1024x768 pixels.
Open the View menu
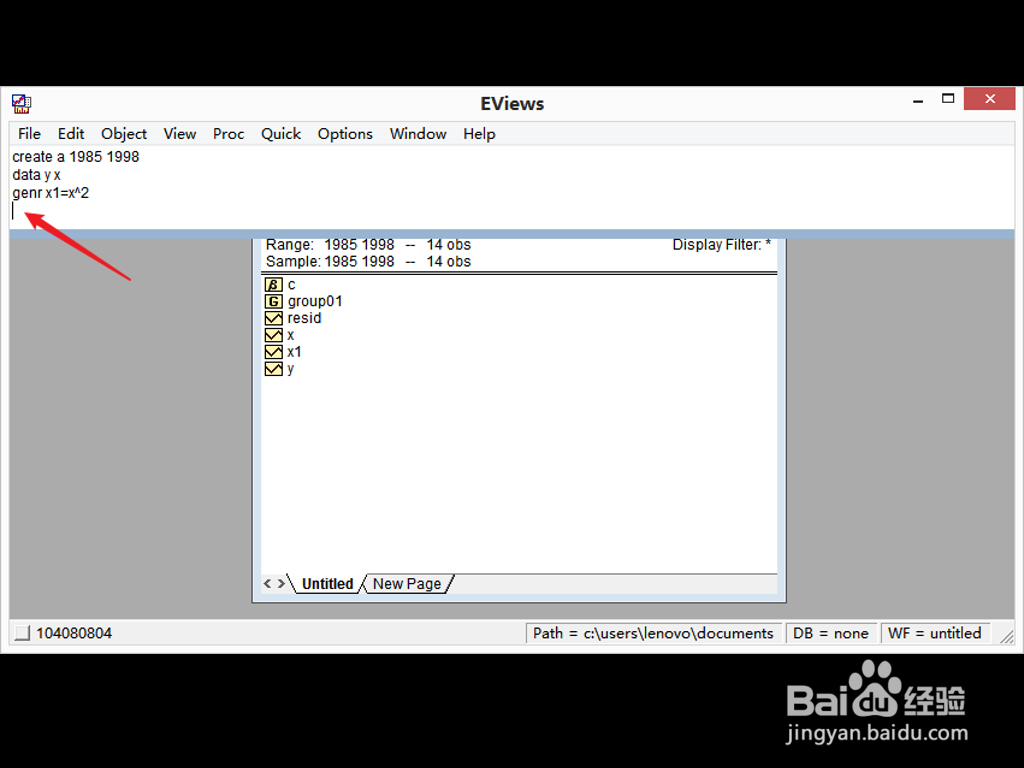click(x=180, y=134)
